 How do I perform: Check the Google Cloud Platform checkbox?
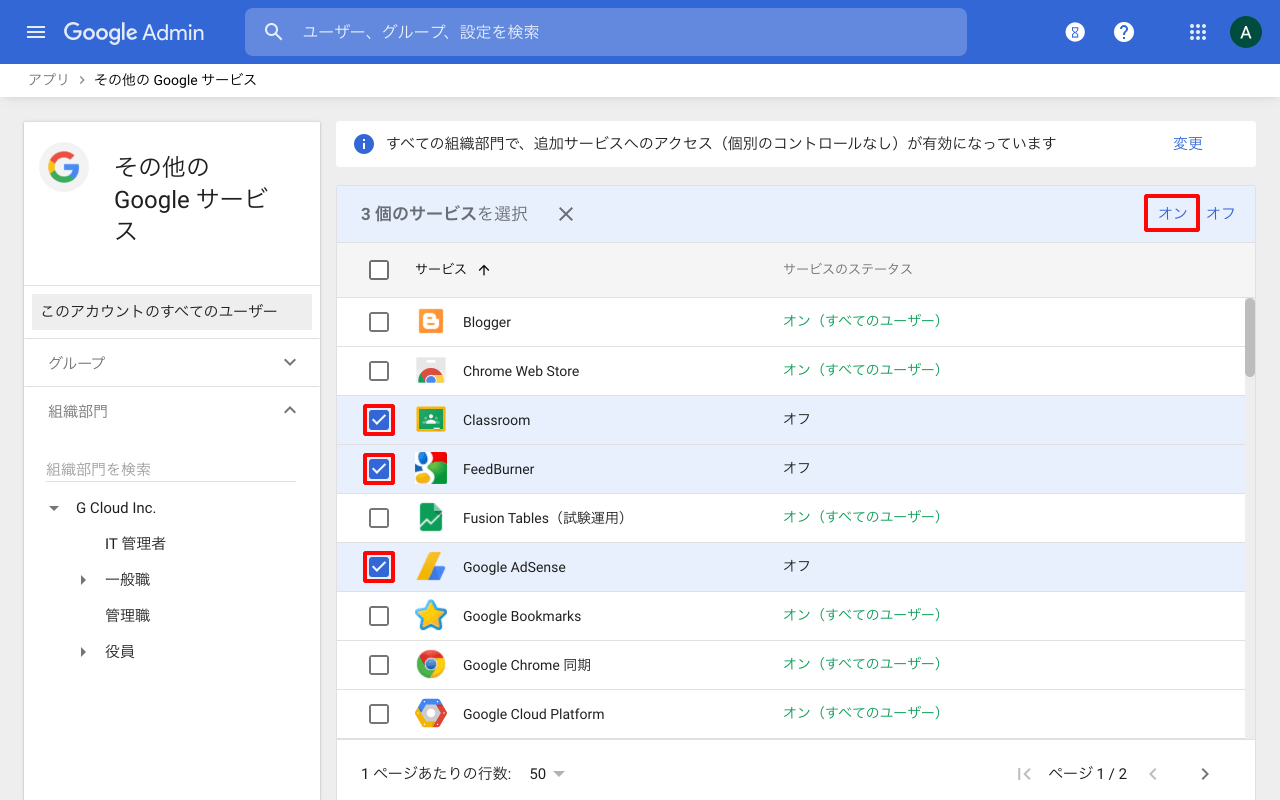pos(379,714)
